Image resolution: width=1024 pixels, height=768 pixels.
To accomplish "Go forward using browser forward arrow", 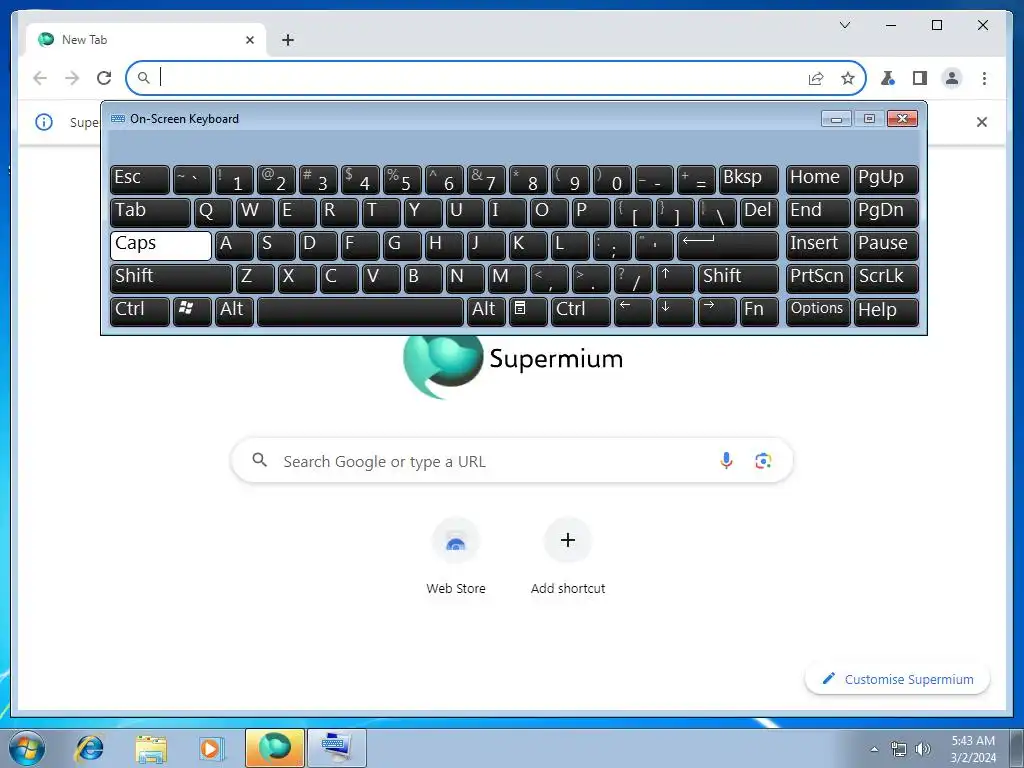I will coord(72,78).
